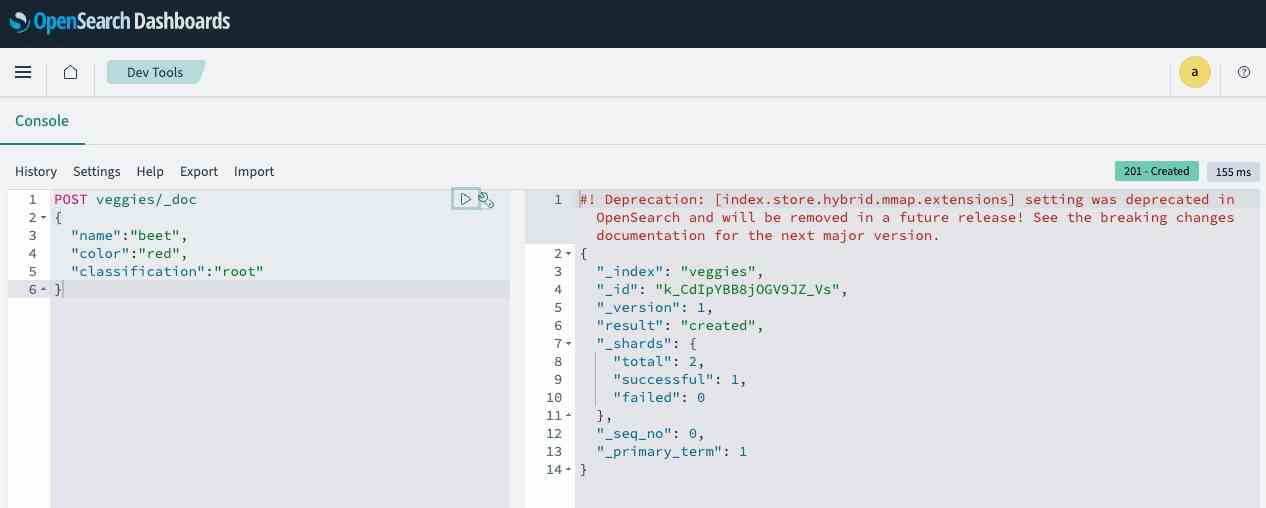Click the 201 - Created status badge
This screenshot has width=1266, height=508.
[x=1156, y=171]
